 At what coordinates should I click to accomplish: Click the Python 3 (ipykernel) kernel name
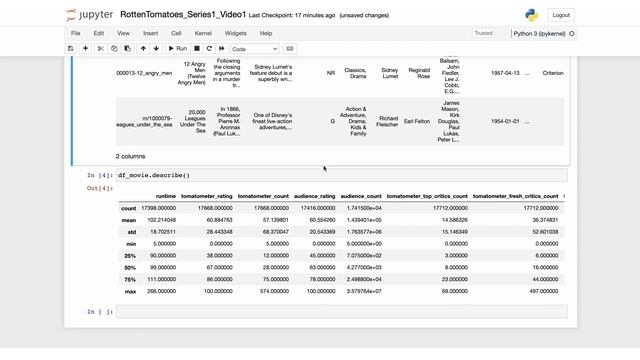click(539, 33)
